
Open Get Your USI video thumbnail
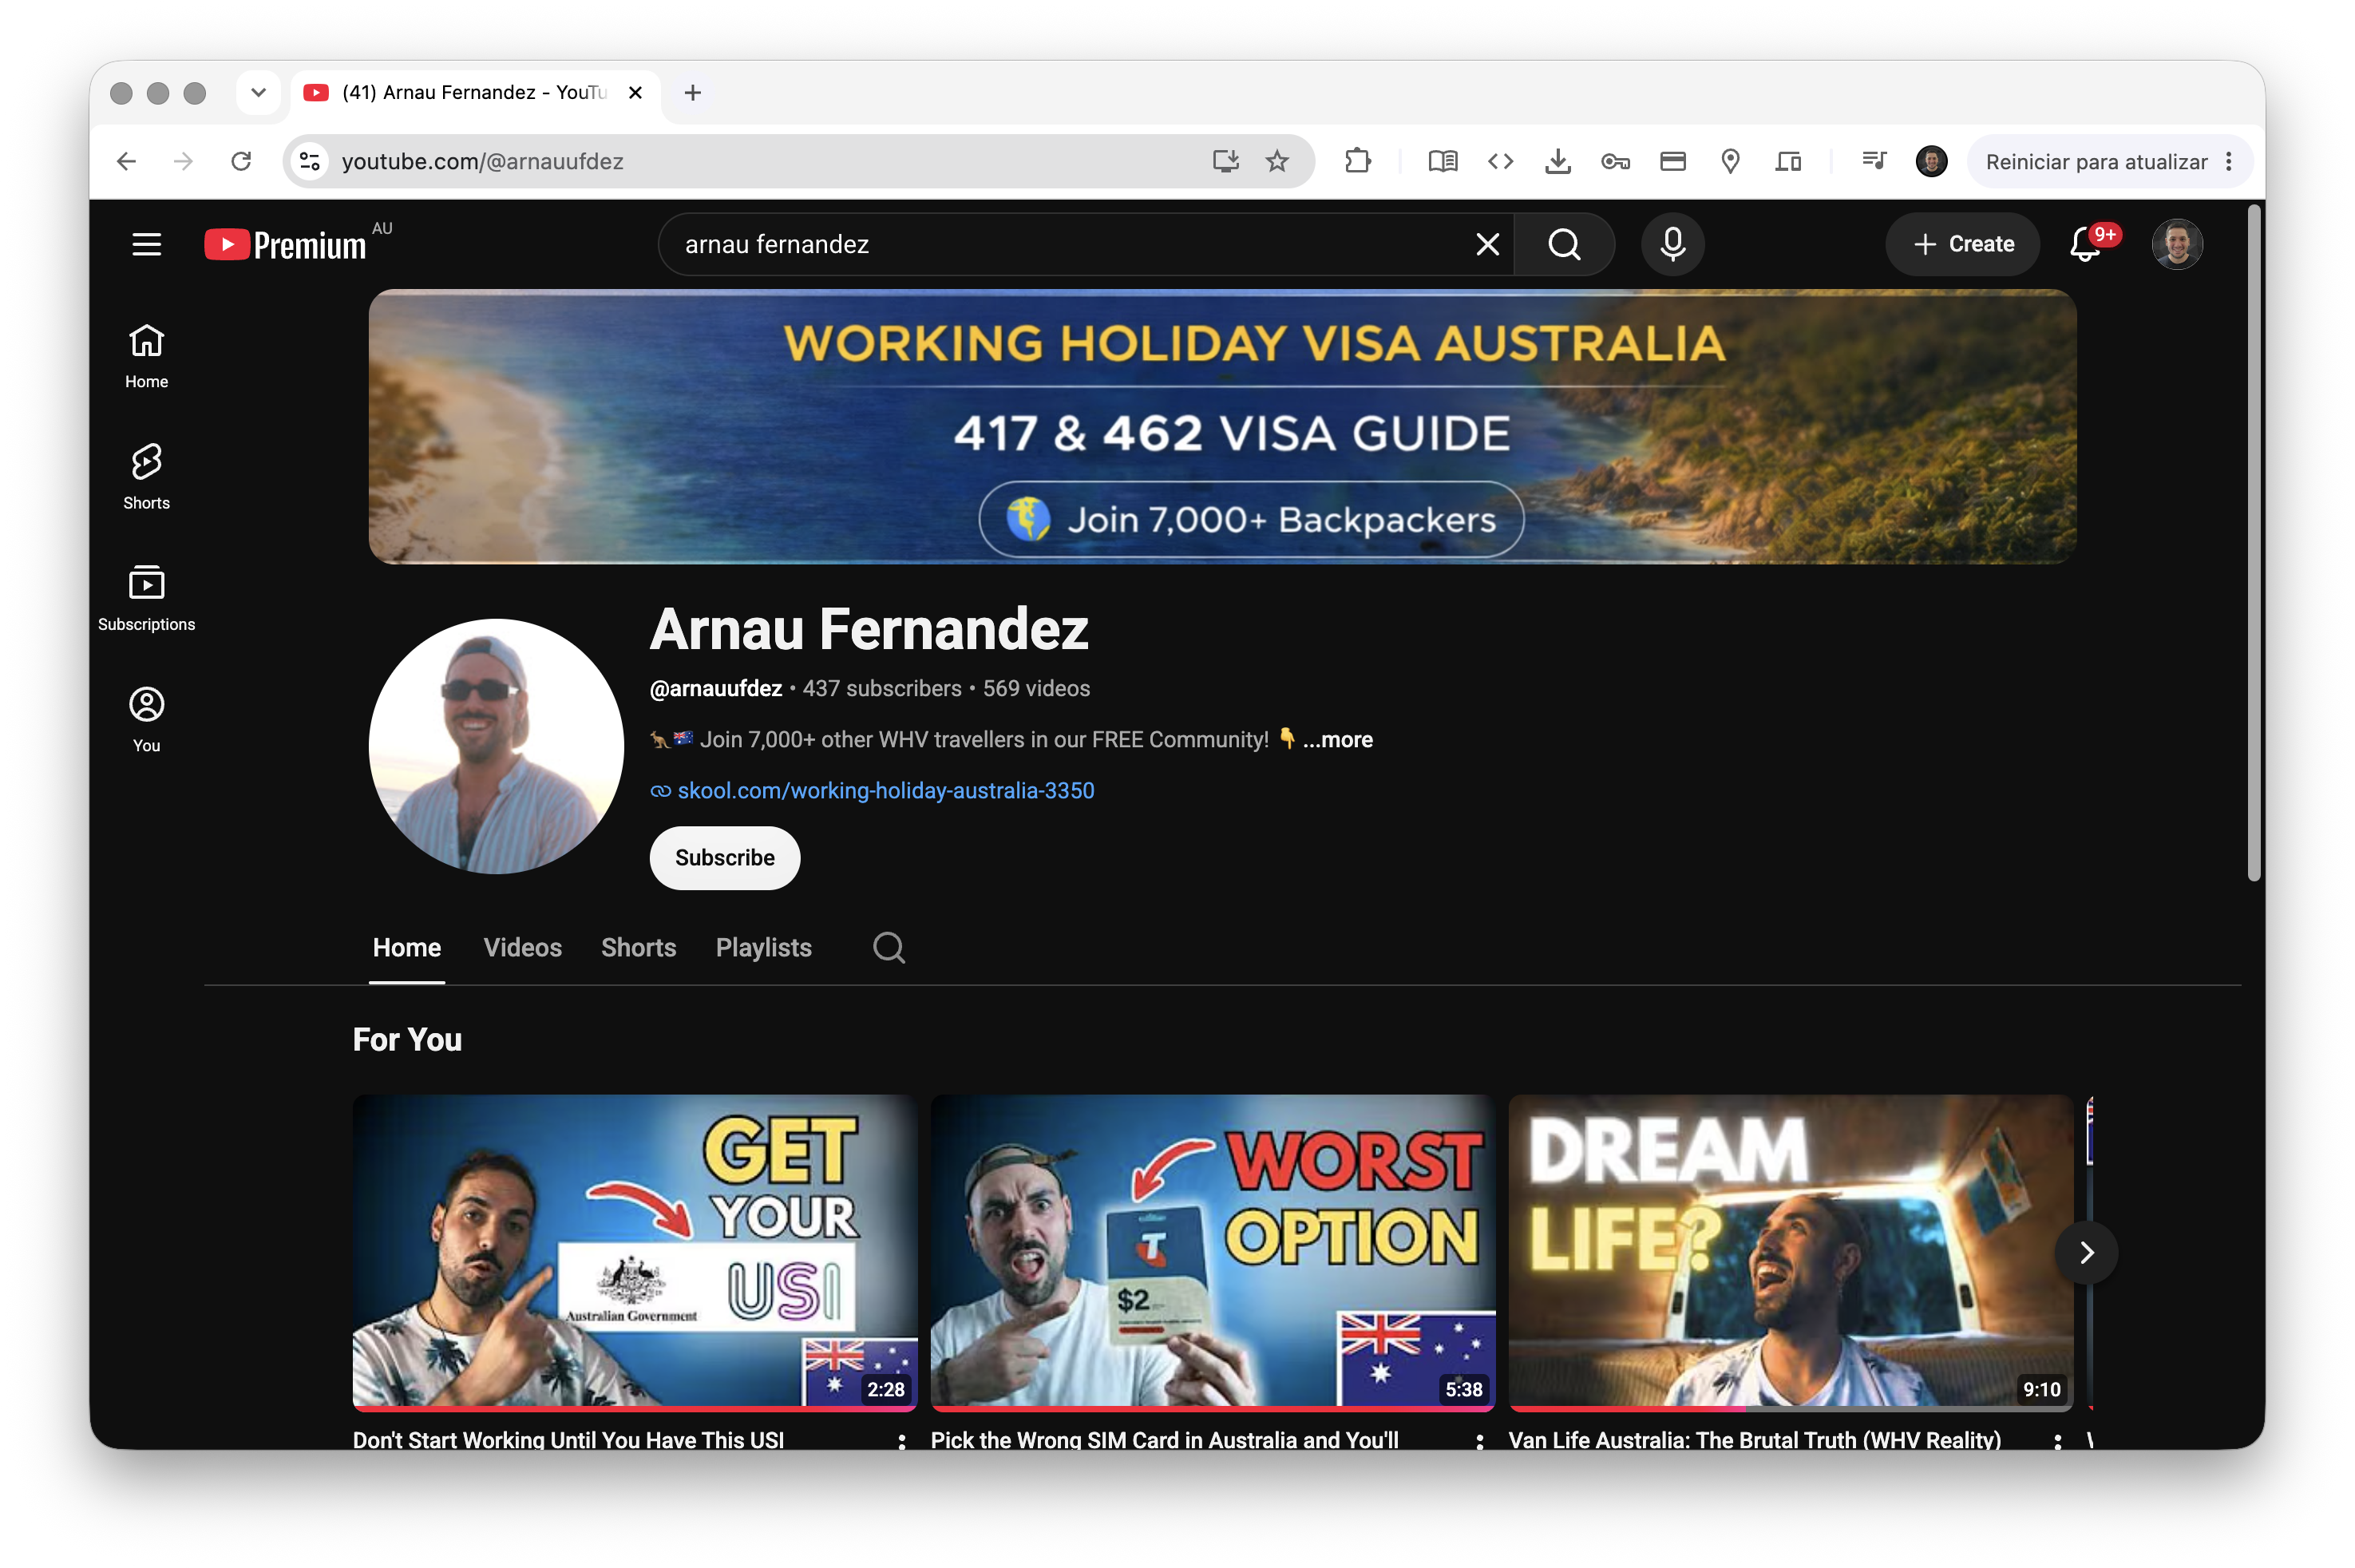(634, 1252)
